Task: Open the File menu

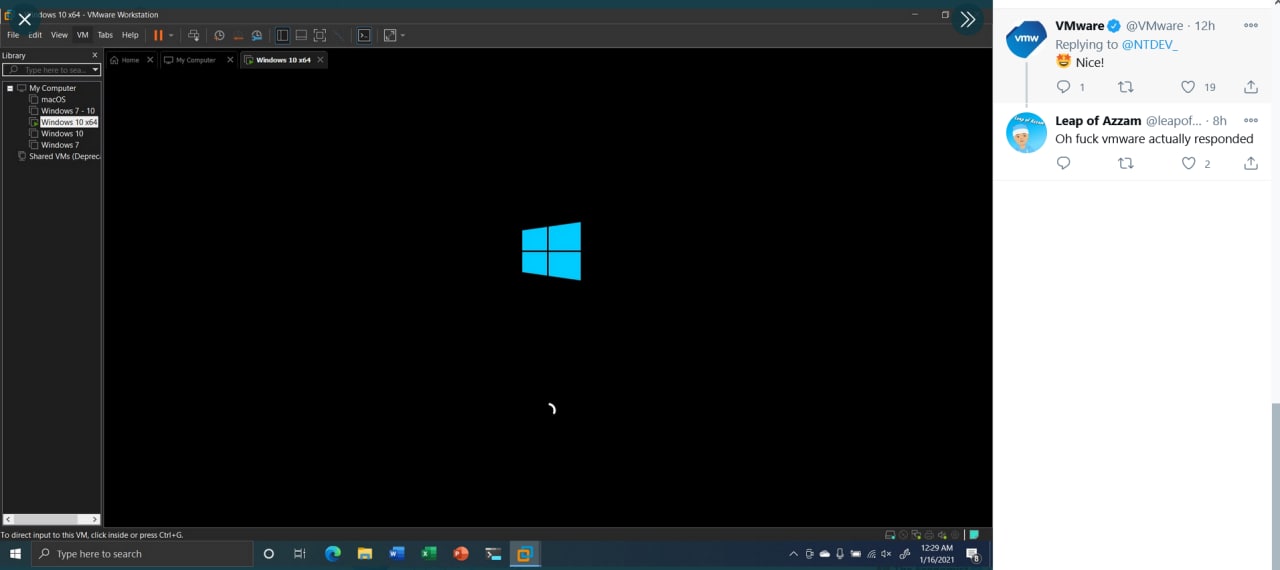Action: [13, 35]
